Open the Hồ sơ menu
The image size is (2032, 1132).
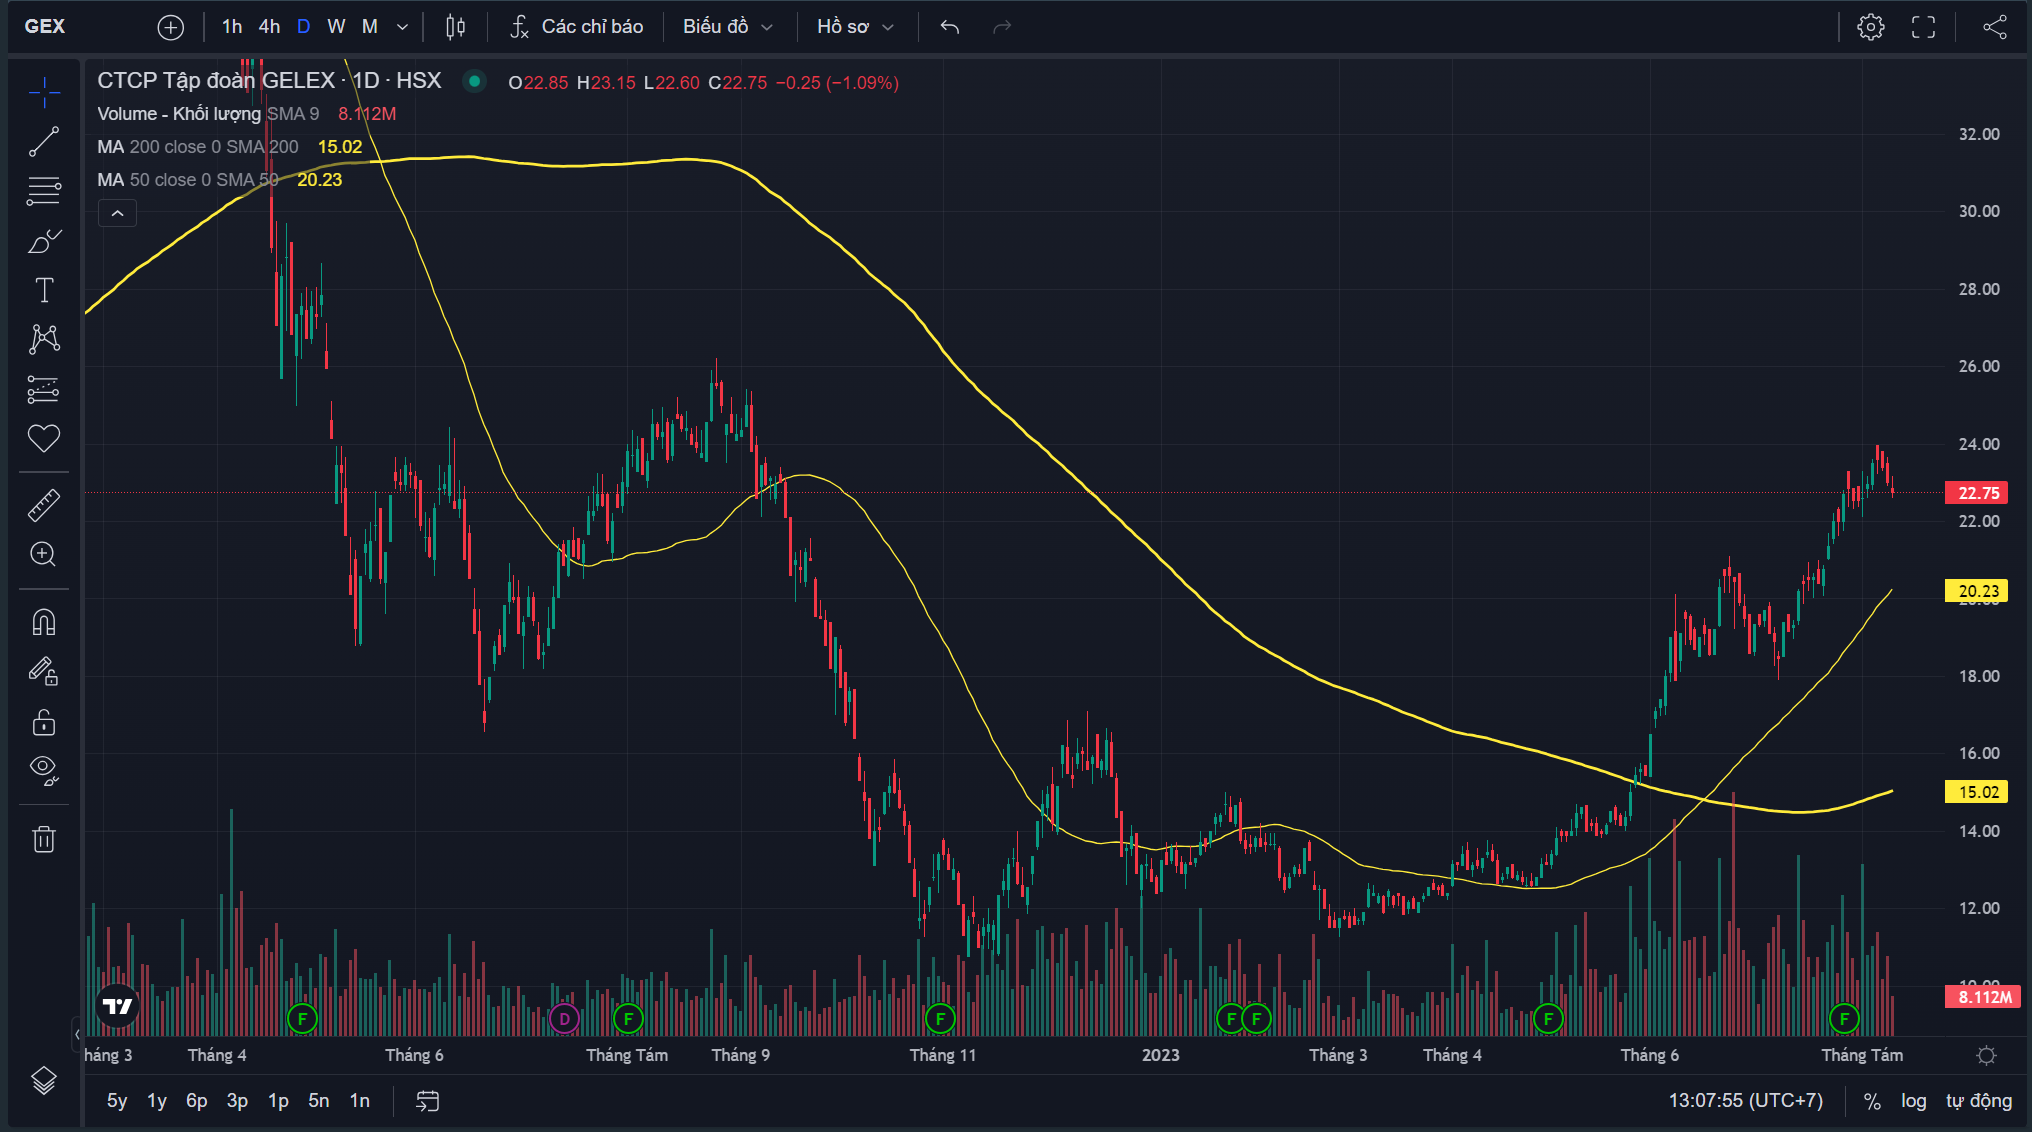854,27
